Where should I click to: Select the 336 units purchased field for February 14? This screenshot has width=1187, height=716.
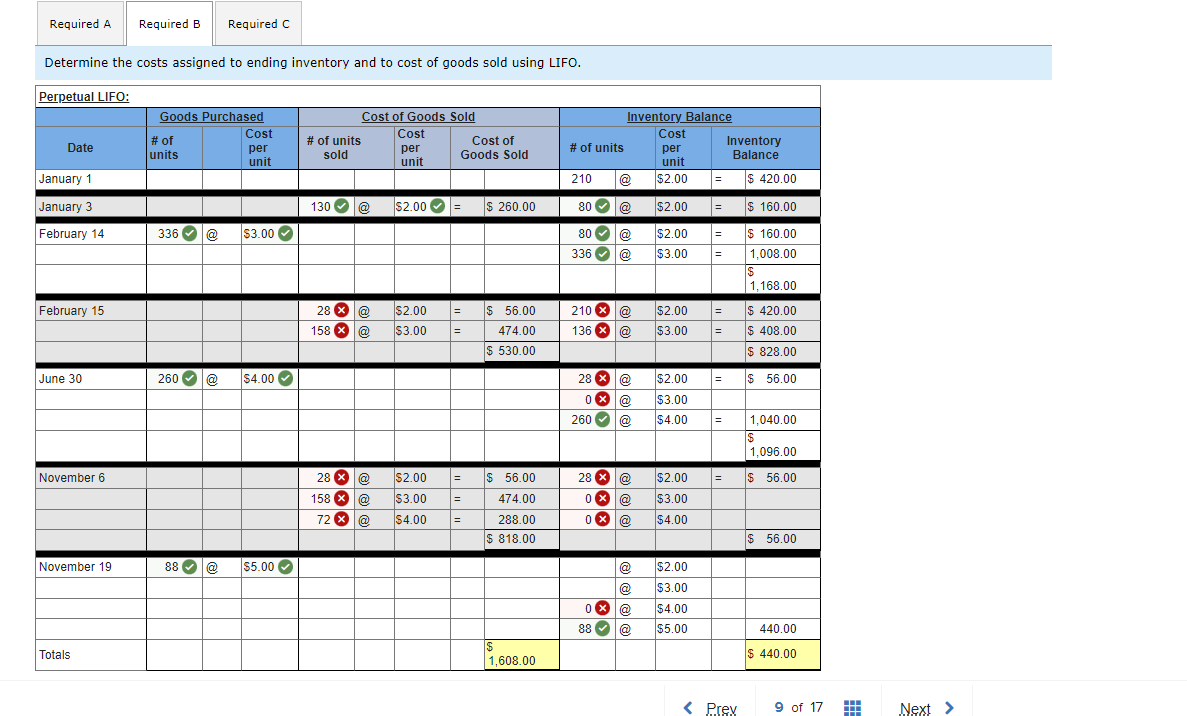coord(174,234)
